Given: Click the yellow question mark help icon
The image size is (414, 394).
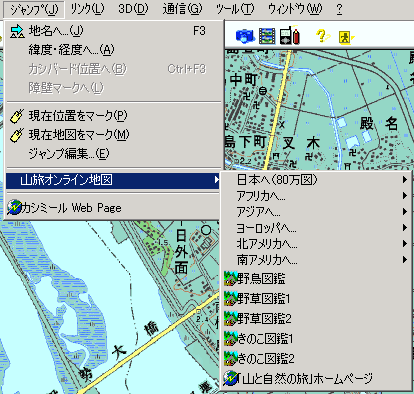Looking at the screenshot, I should pos(322,36).
